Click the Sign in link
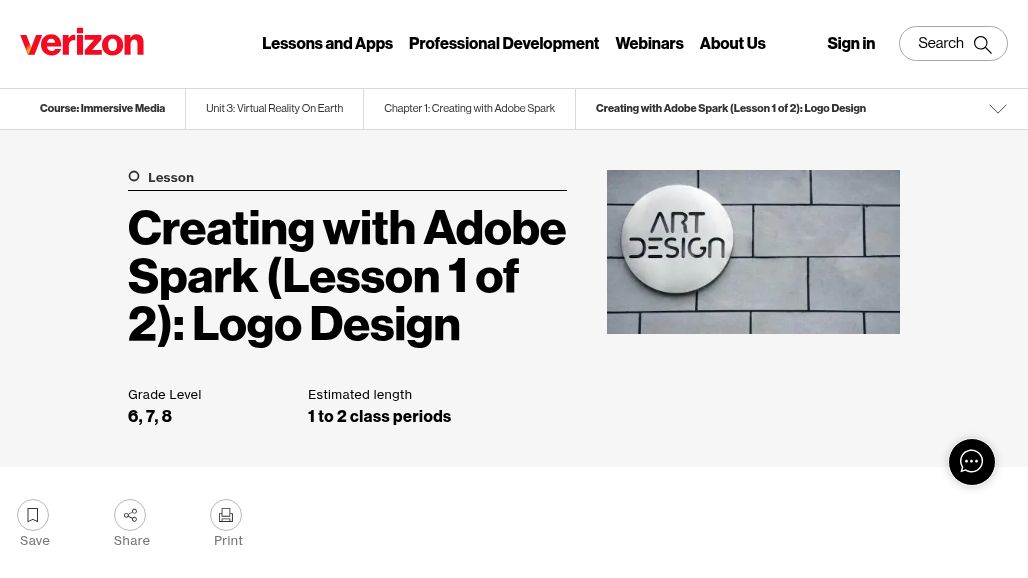Viewport: 1028px width, 578px height. (851, 43)
